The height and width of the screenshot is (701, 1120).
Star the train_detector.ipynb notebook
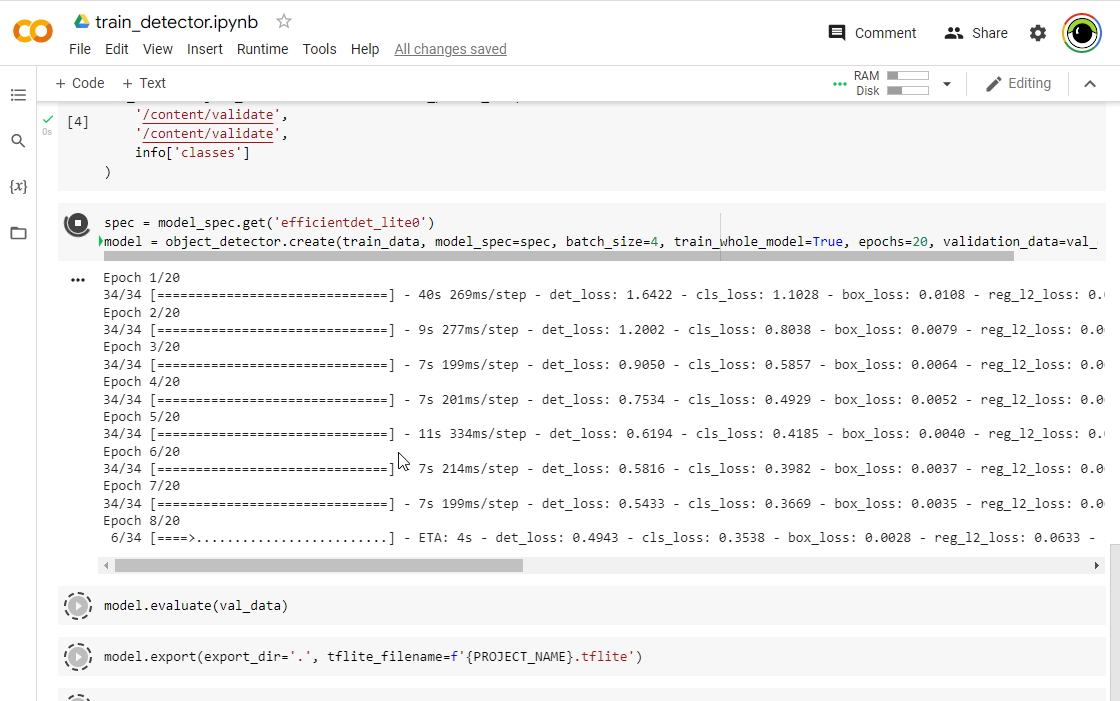tap(284, 21)
